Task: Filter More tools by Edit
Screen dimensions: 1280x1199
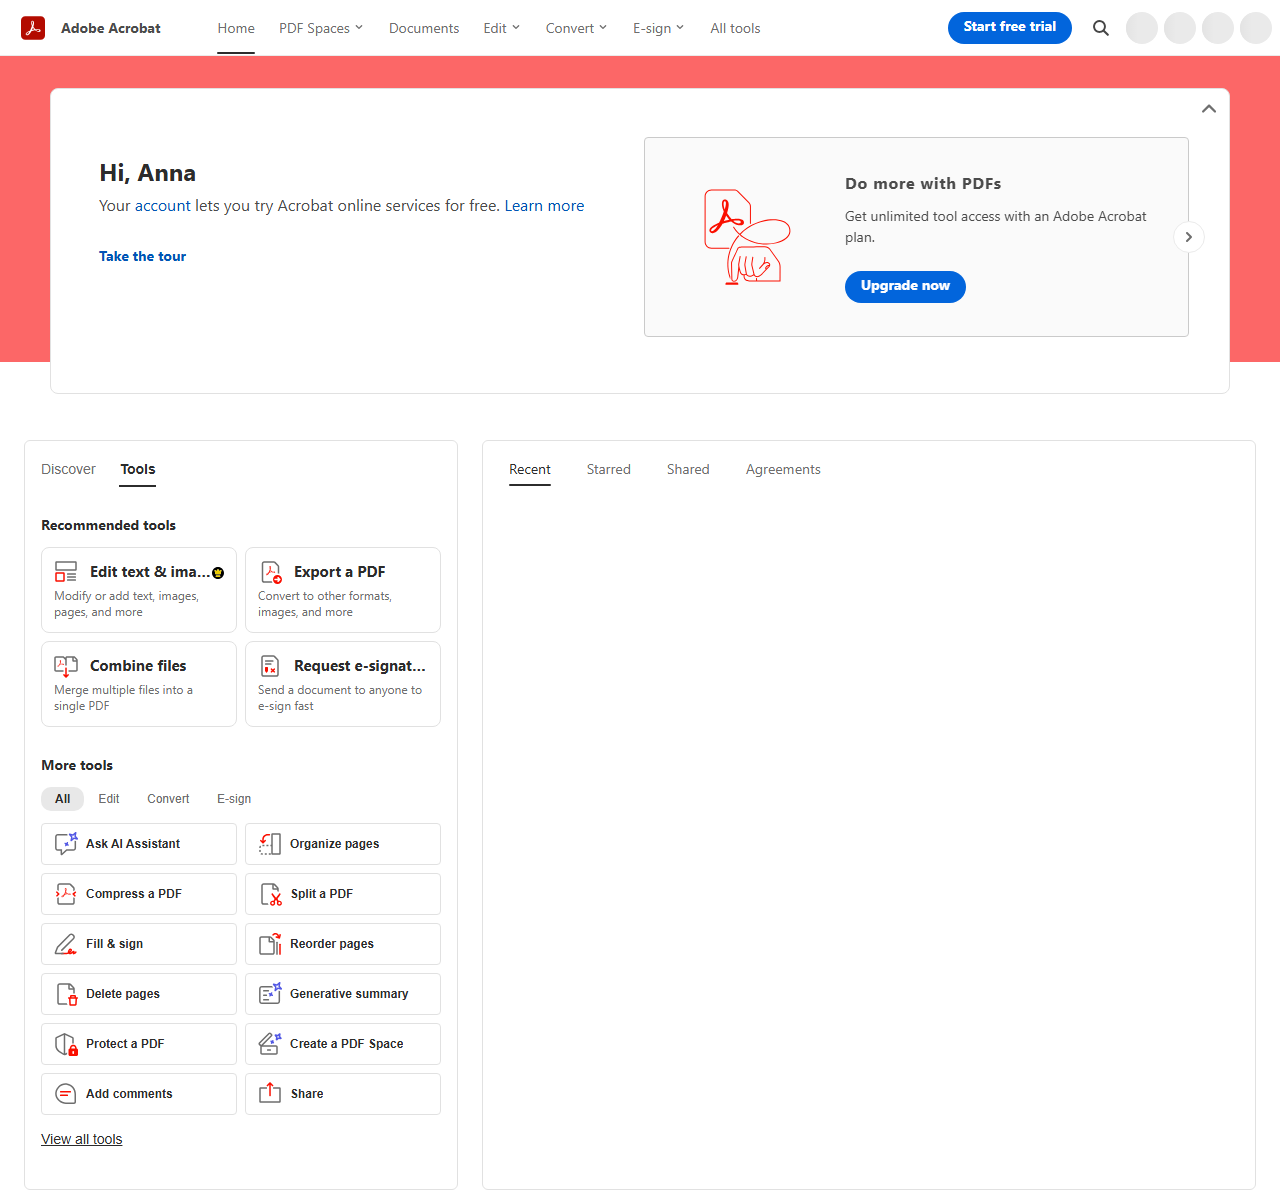Action: (109, 799)
